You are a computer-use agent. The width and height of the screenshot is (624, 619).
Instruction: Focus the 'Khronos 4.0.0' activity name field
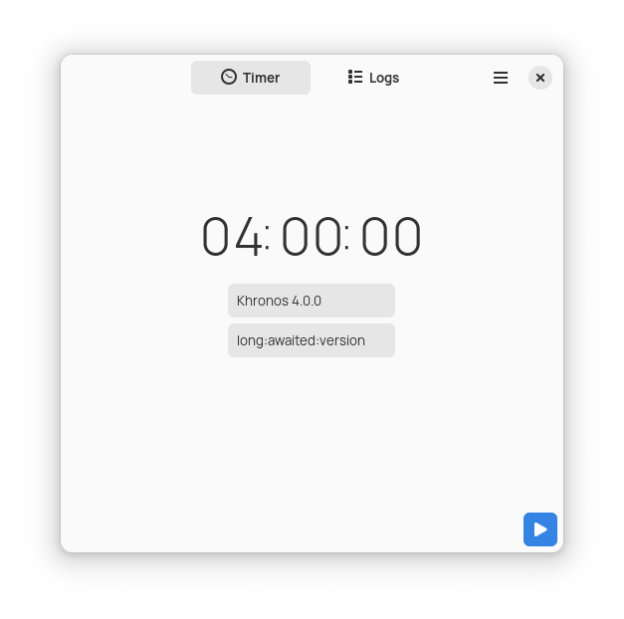[x=311, y=301]
